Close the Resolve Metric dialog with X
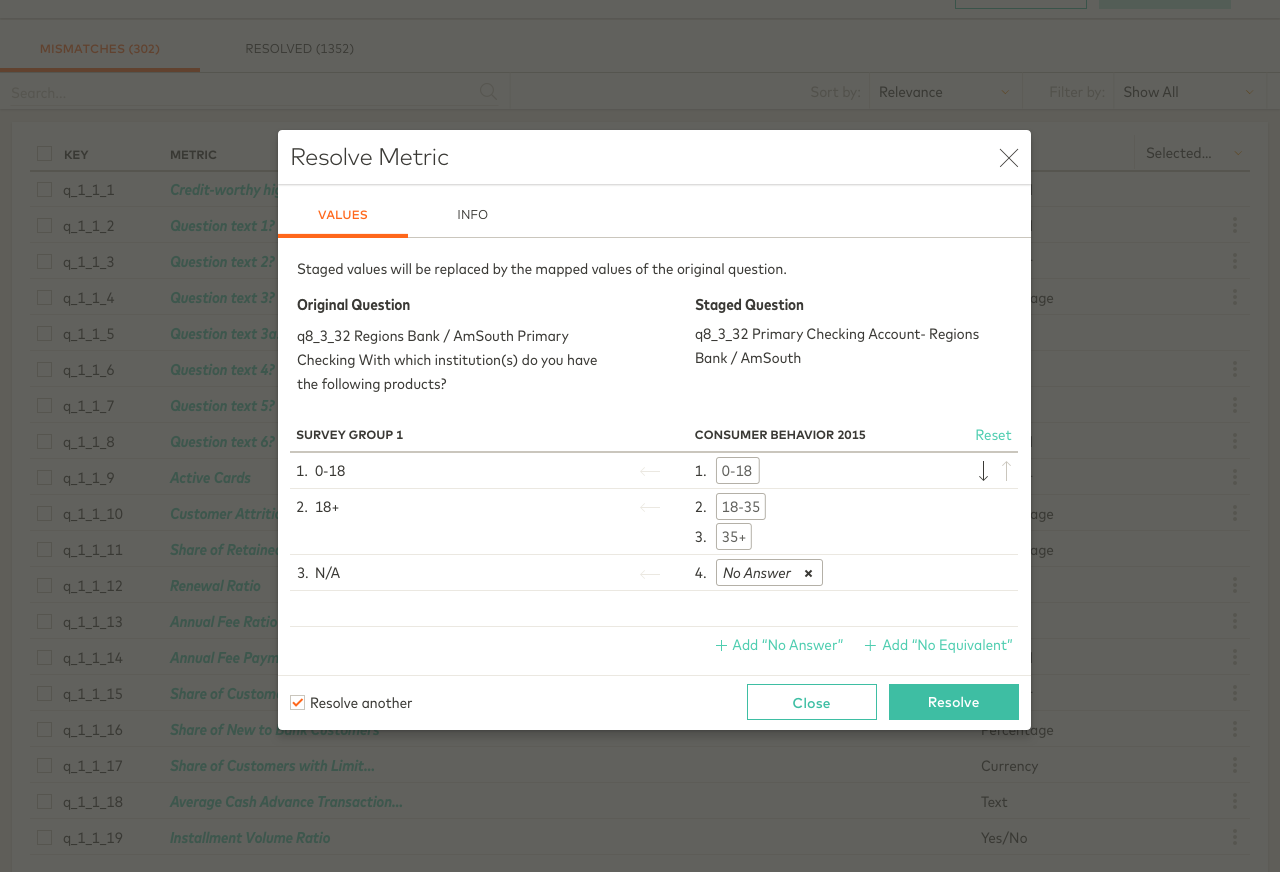Viewport: 1280px width, 872px height. [x=1008, y=158]
